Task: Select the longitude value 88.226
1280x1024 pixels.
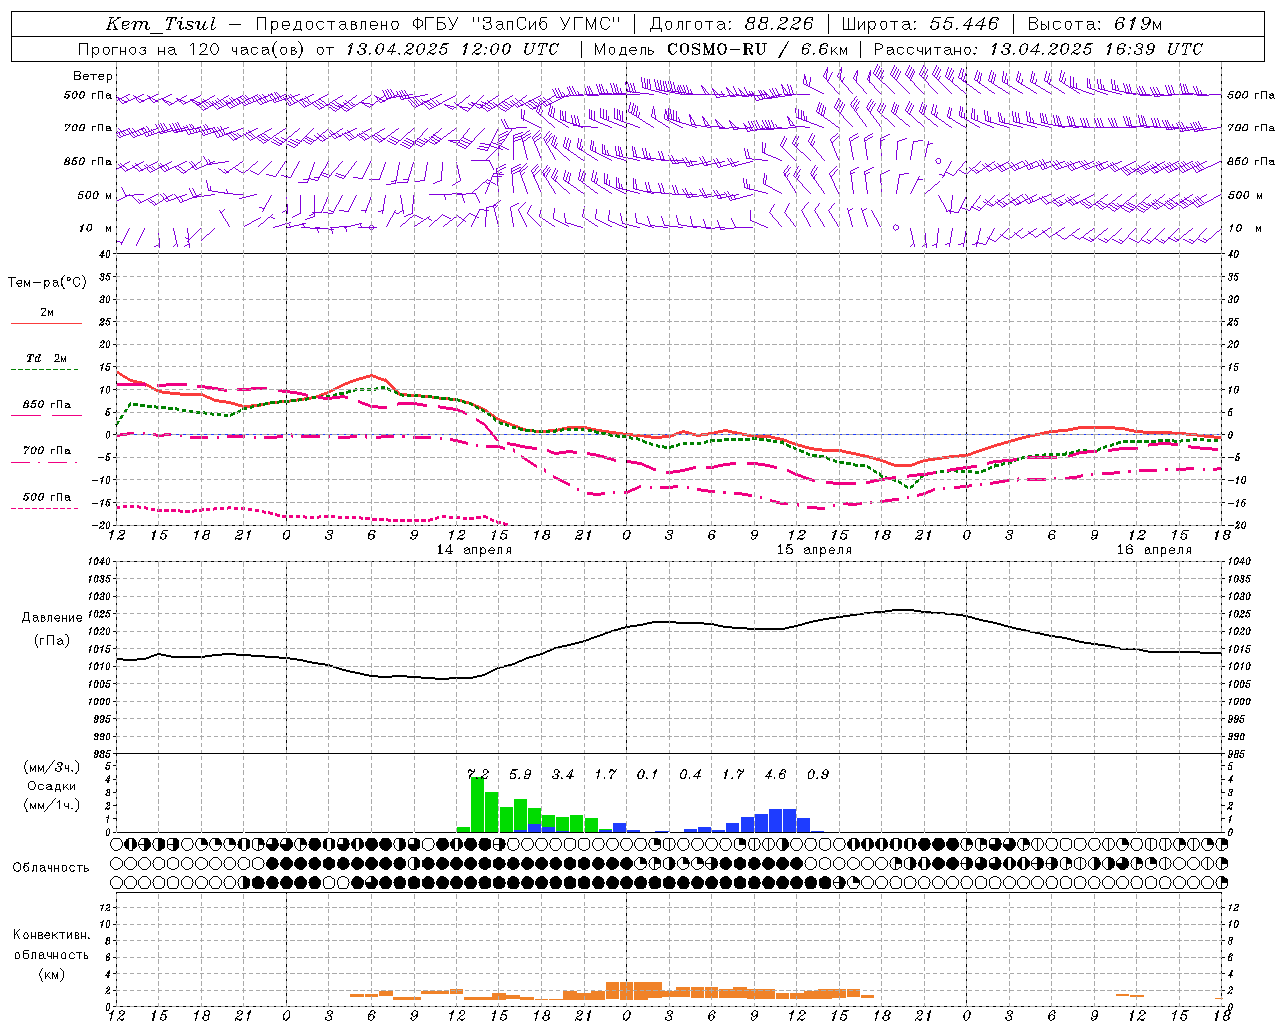Action: pos(779,24)
